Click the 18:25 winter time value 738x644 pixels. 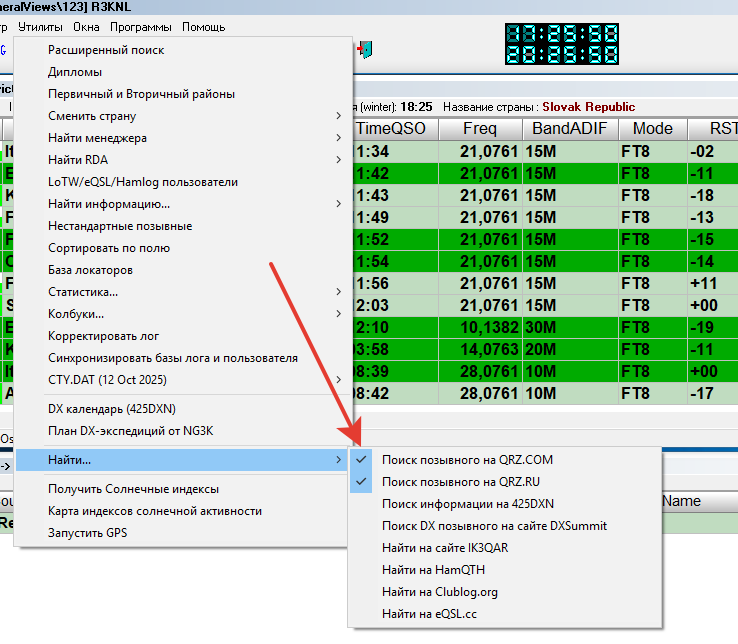coord(416,107)
